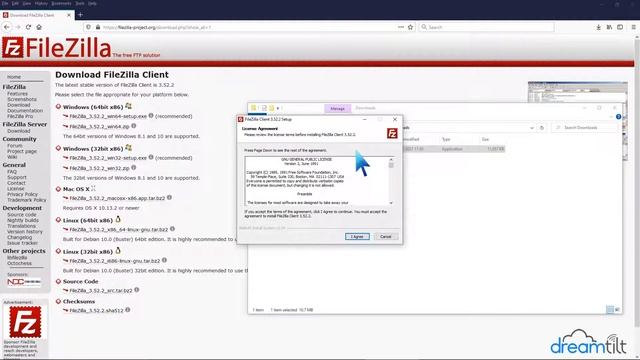Download FileZilla_3.52.2_win32-setup.exe
The height and width of the screenshot is (360, 640).
click(108, 158)
